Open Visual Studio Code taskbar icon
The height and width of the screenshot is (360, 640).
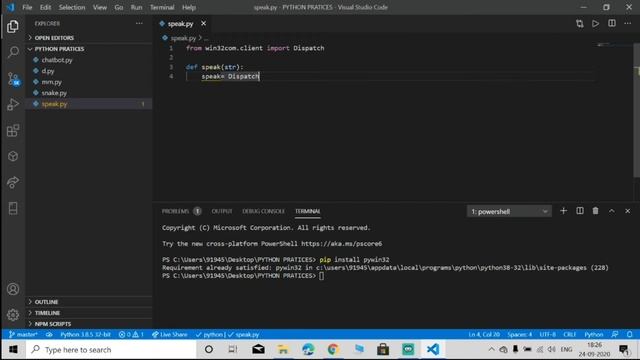(x=433, y=349)
